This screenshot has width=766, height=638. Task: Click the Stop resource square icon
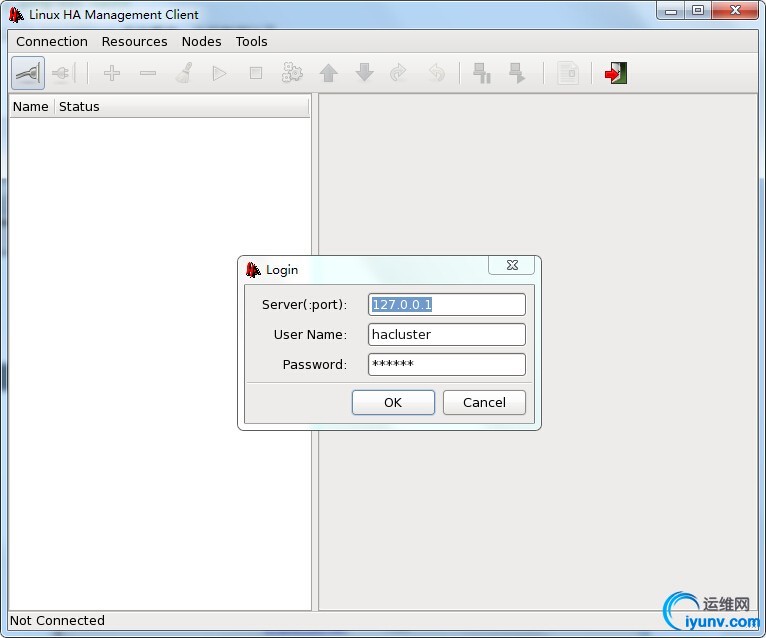pyautogui.click(x=255, y=73)
